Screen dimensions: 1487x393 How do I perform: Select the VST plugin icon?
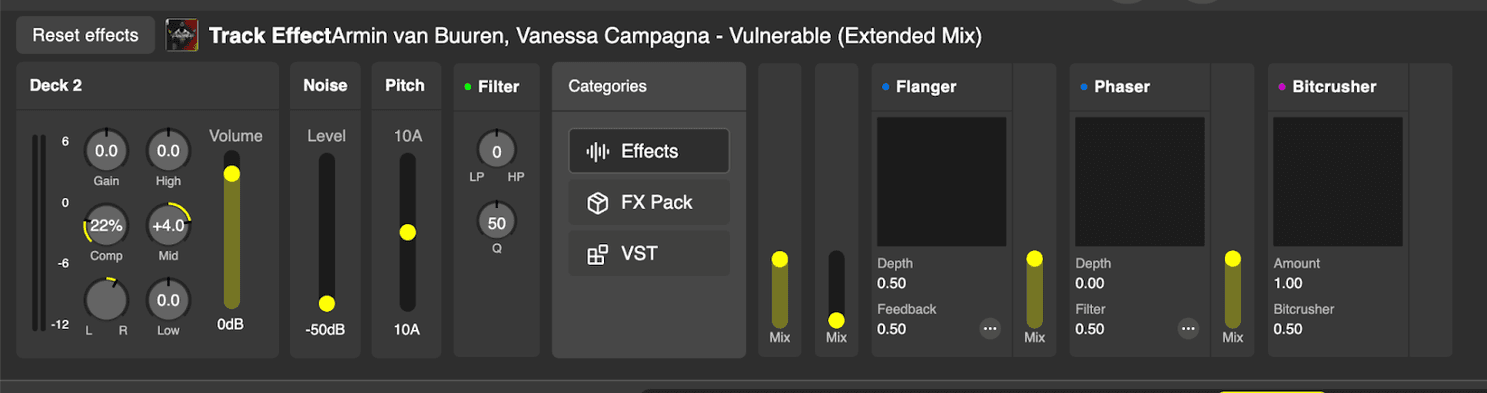pos(597,254)
